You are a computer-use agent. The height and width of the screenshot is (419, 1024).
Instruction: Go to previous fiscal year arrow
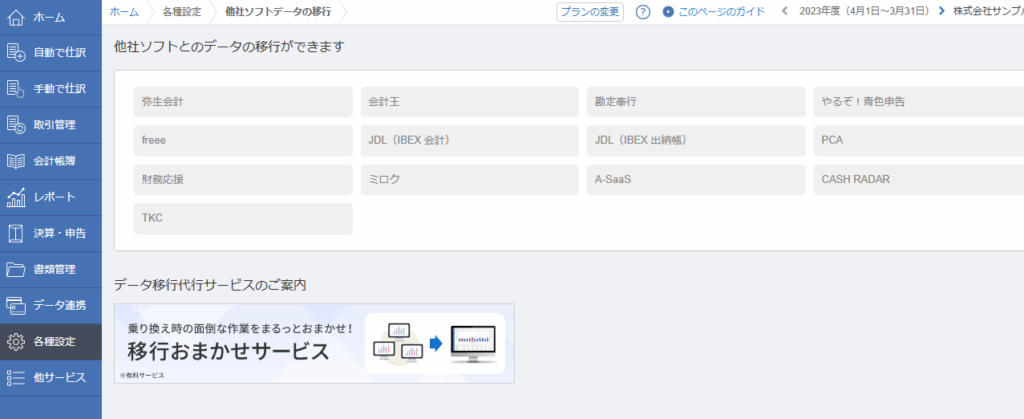pyautogui.click(x=783, y=12)
